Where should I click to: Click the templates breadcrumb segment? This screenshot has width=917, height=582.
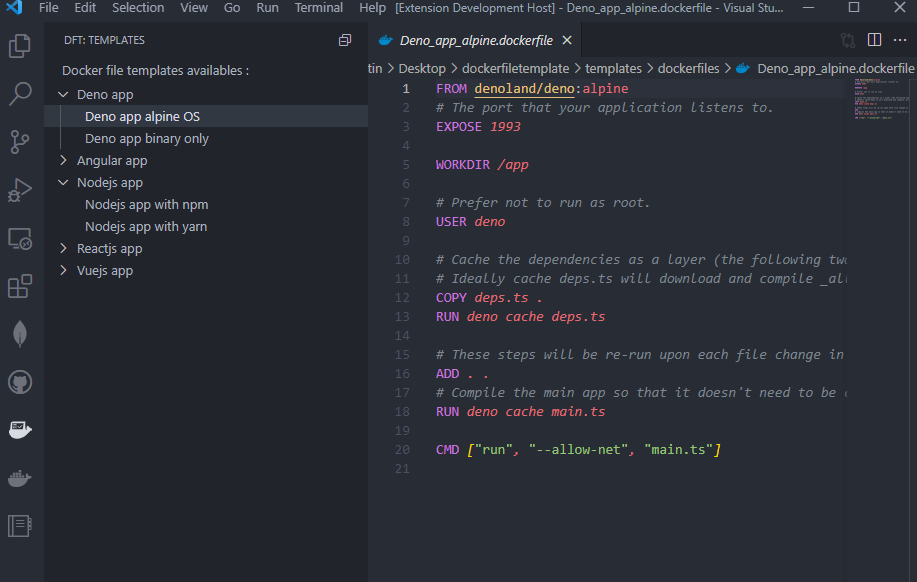click(x=613, y=68)
